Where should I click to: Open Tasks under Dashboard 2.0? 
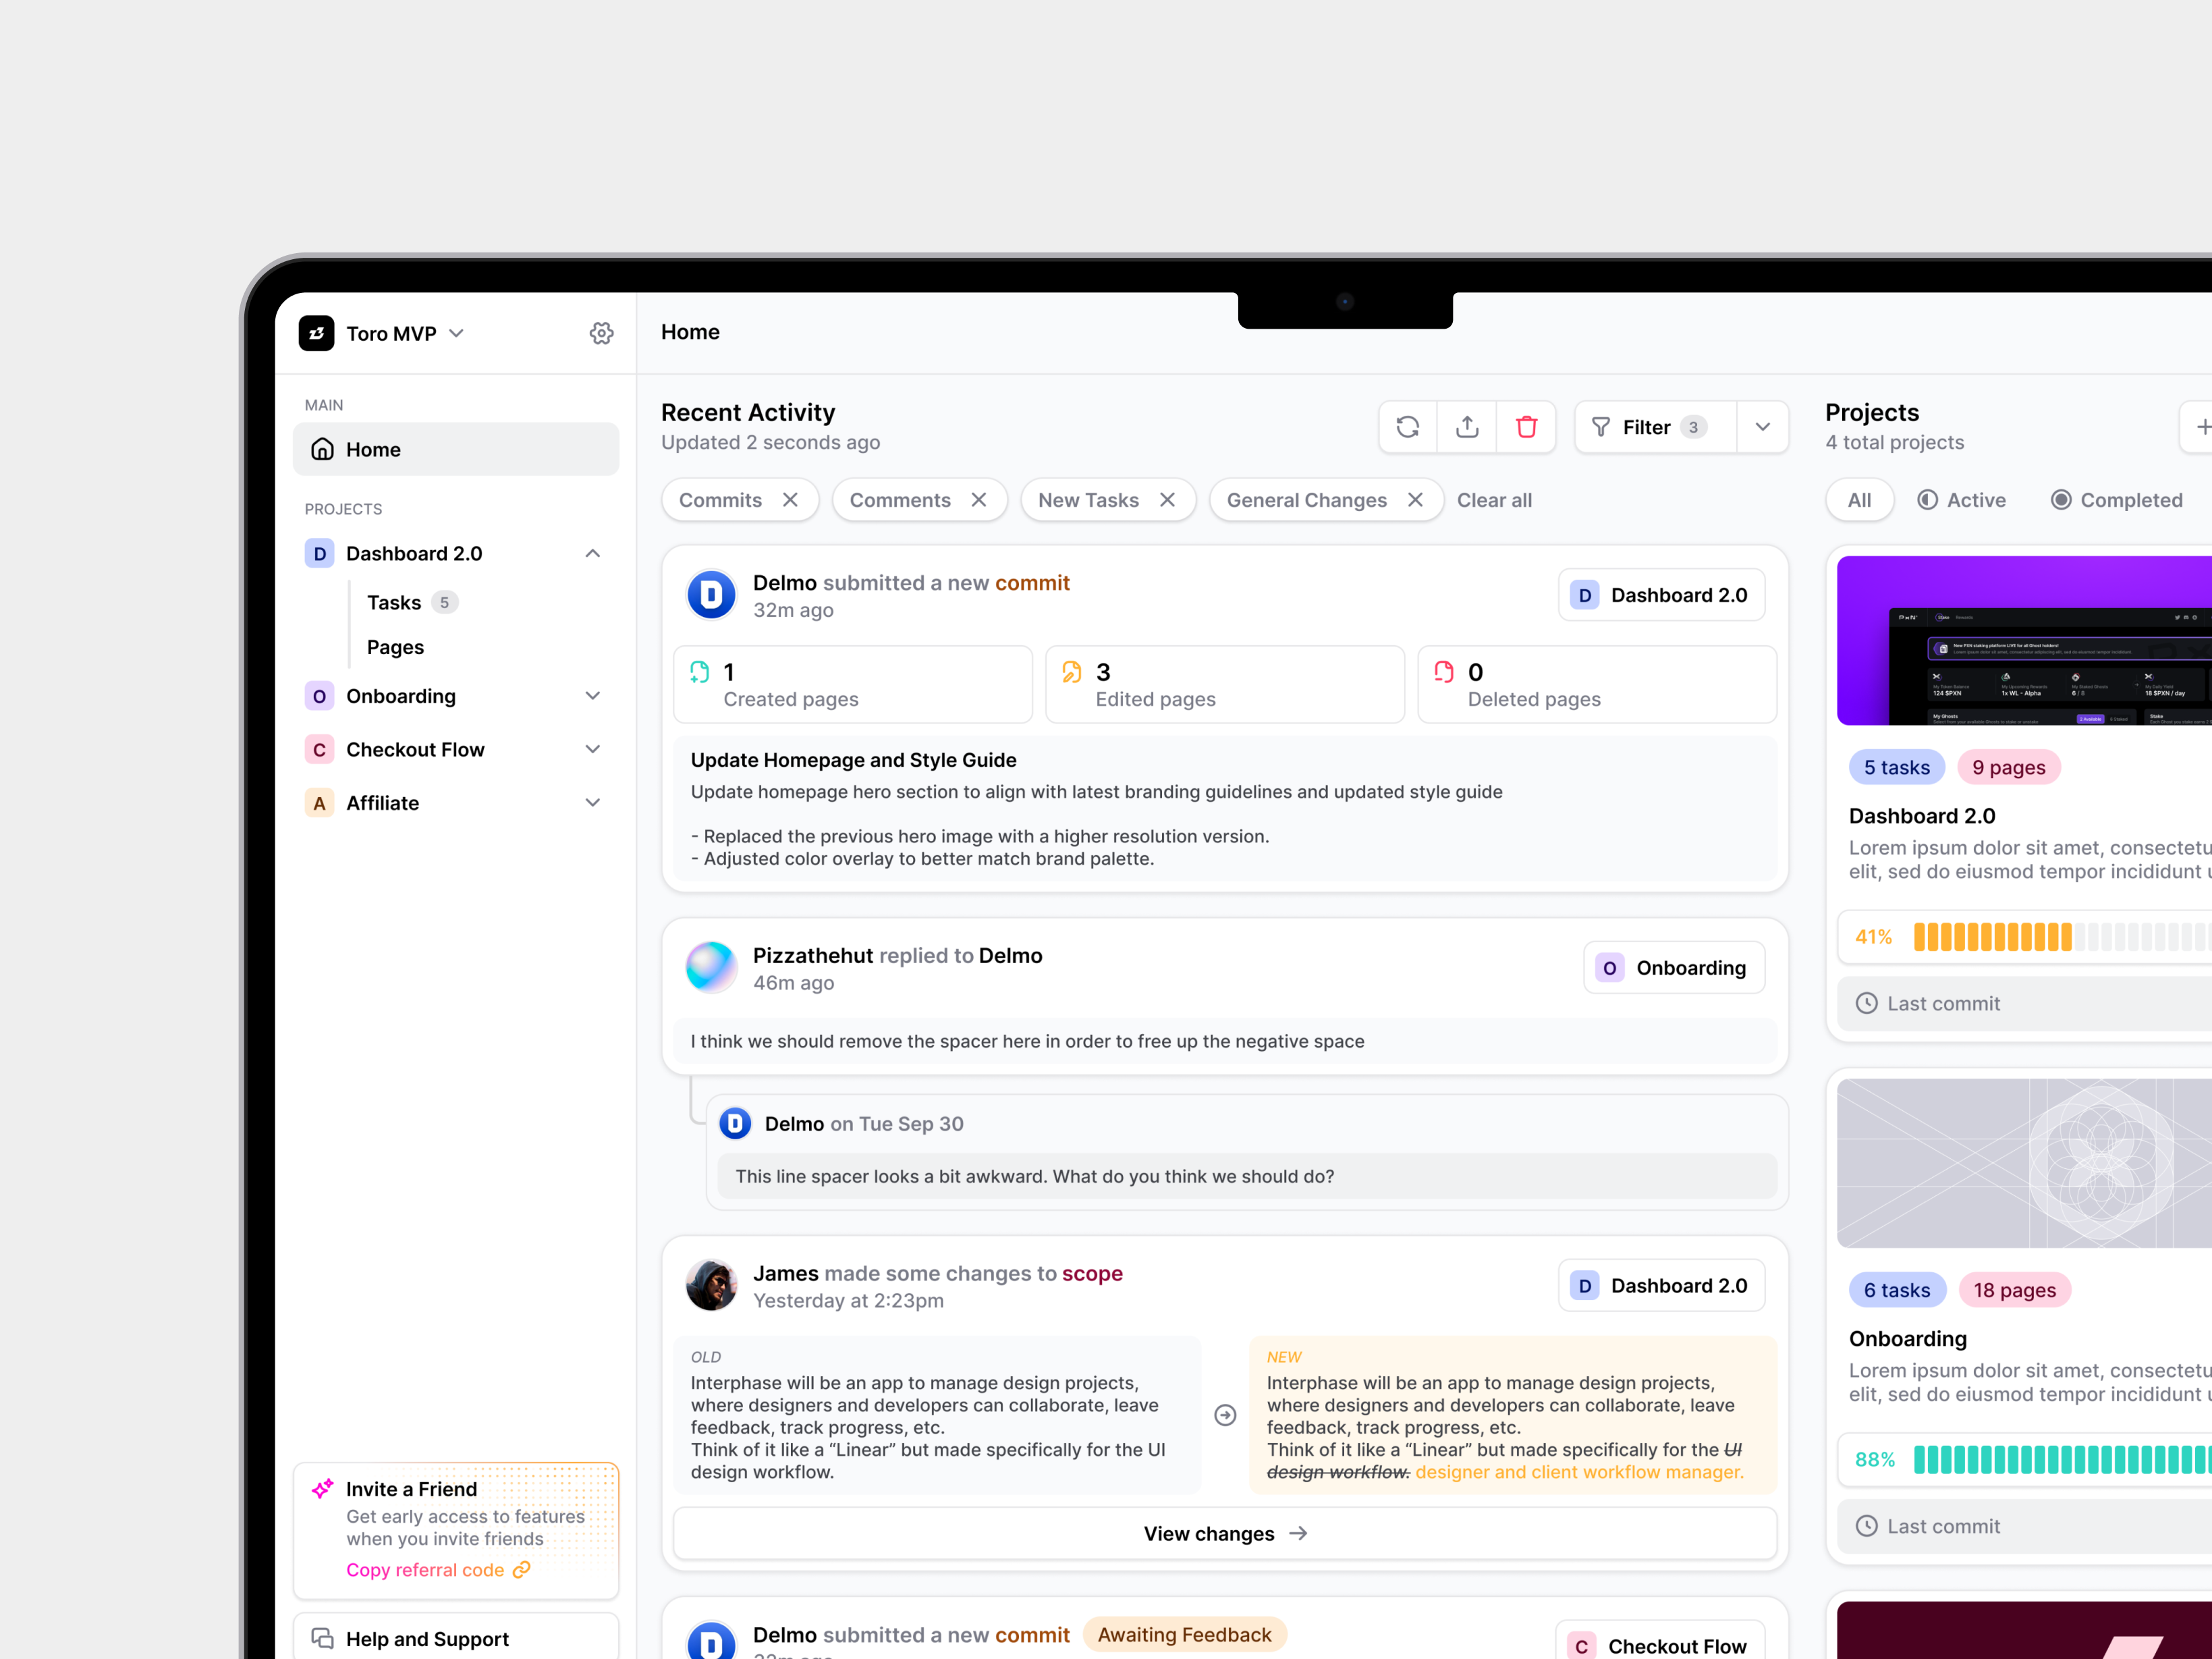point(394,602)
